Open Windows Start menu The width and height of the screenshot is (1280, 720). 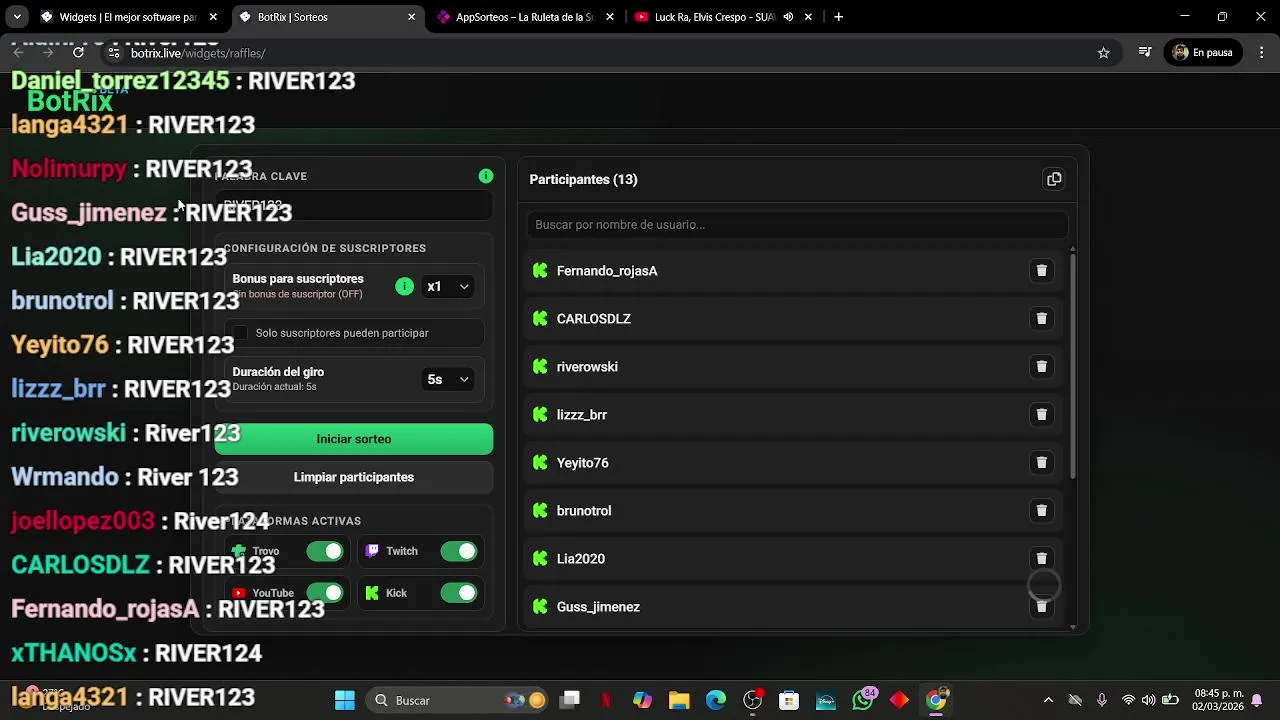(x=345, y=701)
